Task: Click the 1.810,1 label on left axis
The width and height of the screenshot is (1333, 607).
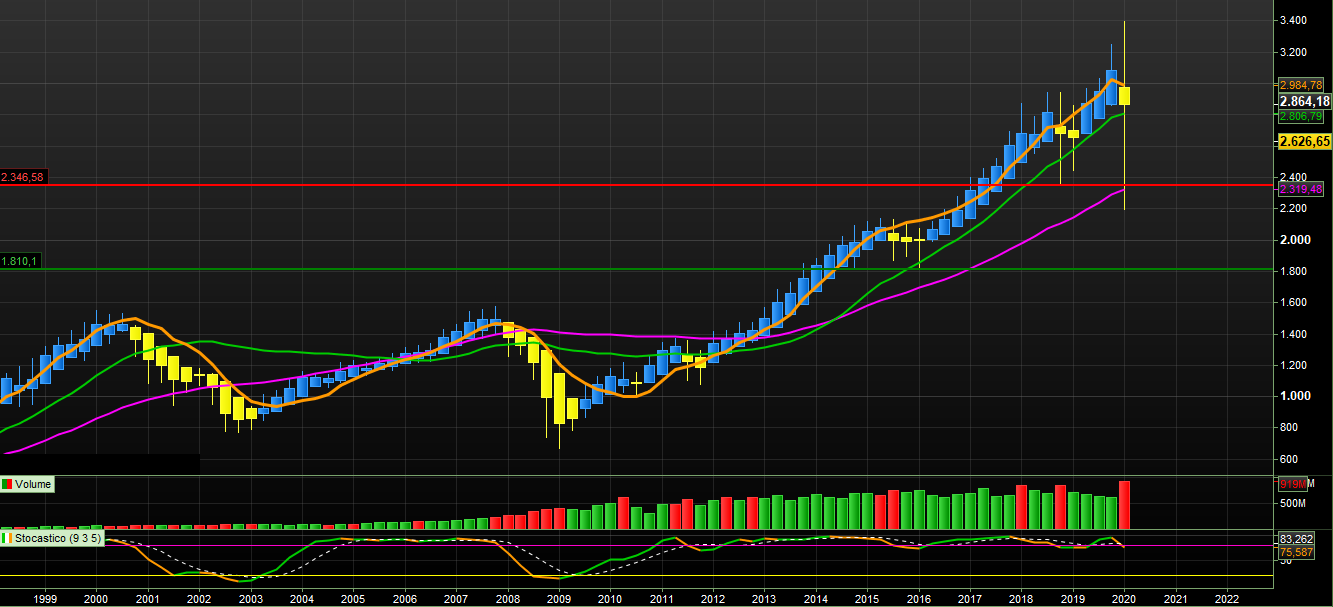Action: 20,261
